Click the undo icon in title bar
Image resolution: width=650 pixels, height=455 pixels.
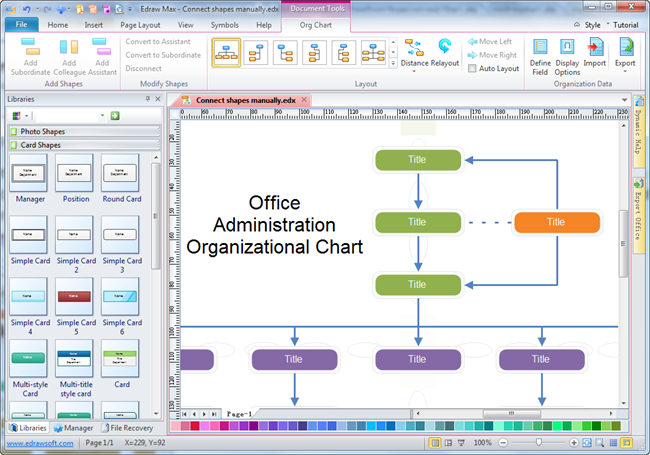point(27,9)
